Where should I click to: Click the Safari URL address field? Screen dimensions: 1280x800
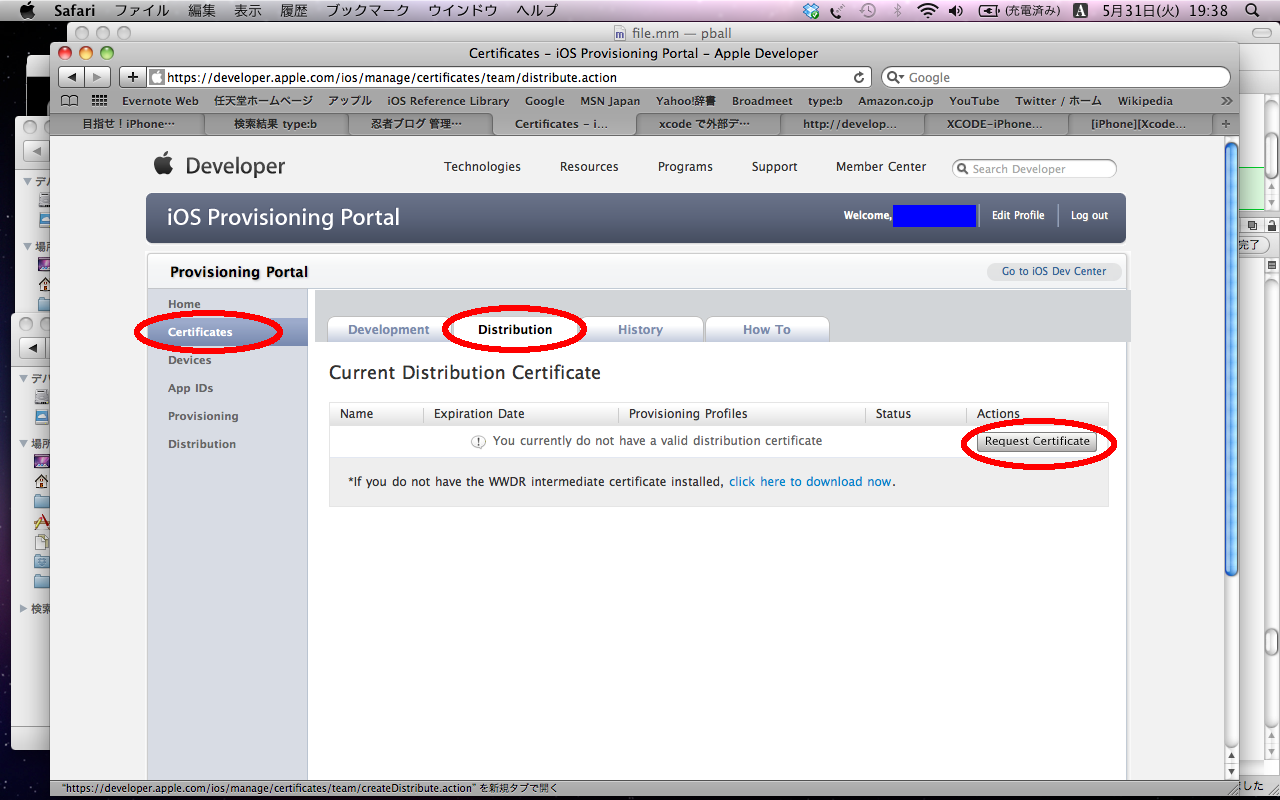508,77
